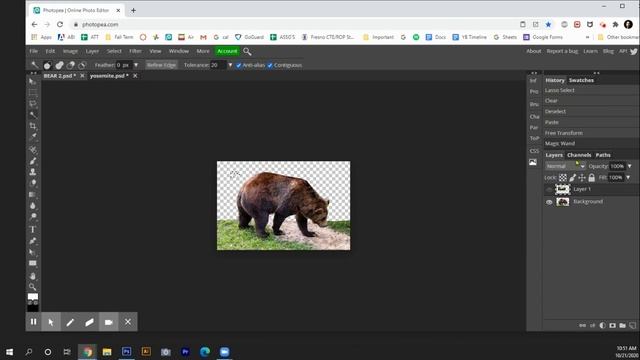Select the Move tool in the toolbar
This screenshot has height=360, width=640.
(33, 82)
